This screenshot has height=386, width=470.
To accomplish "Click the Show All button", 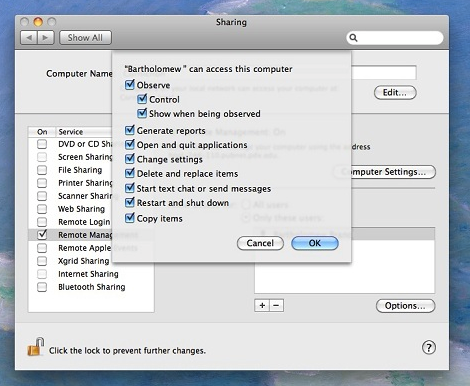I will (x=85, y=38).
